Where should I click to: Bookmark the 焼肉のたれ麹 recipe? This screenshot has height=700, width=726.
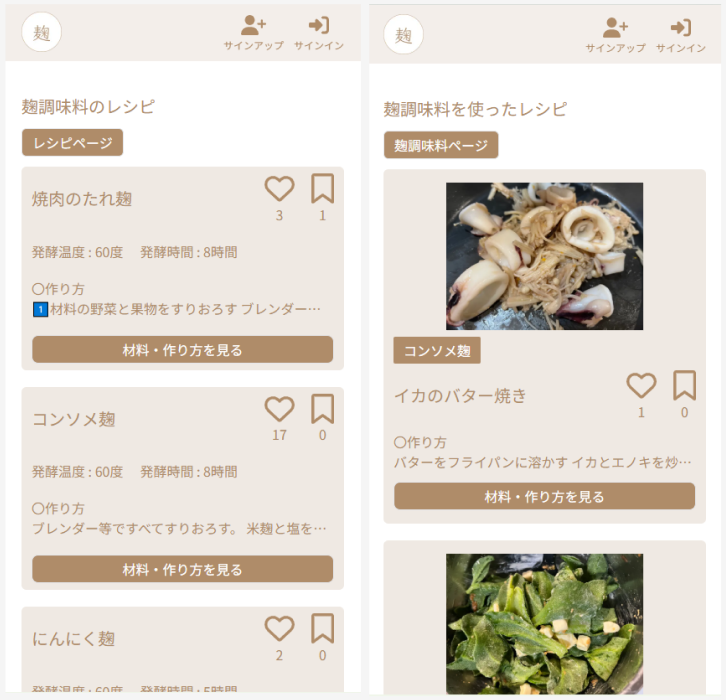pyautogui.click(x=322, y=188)
